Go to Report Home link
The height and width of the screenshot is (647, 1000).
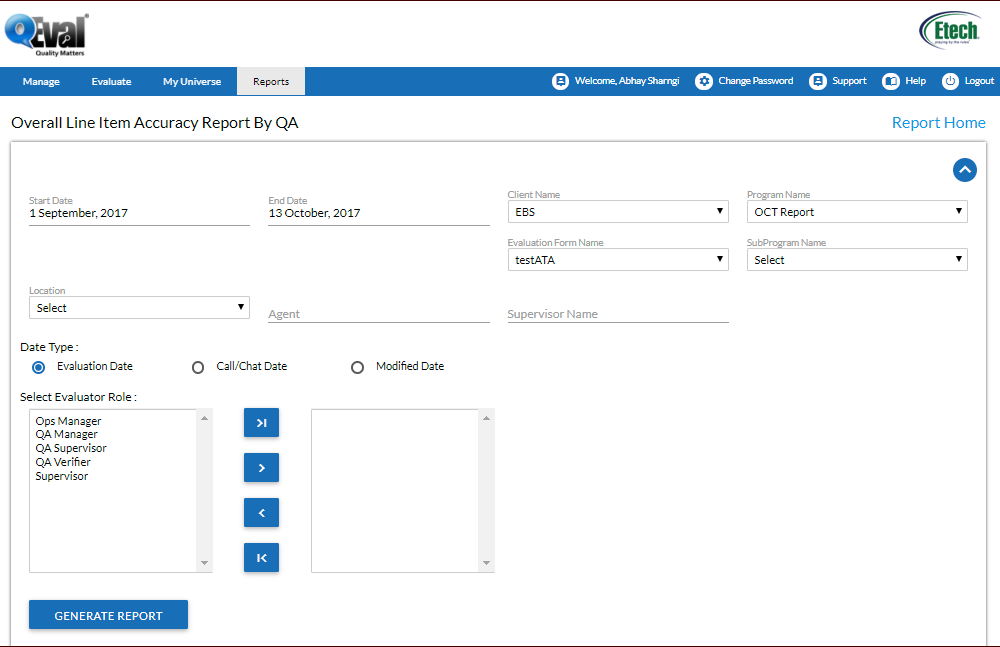point(938,123)
